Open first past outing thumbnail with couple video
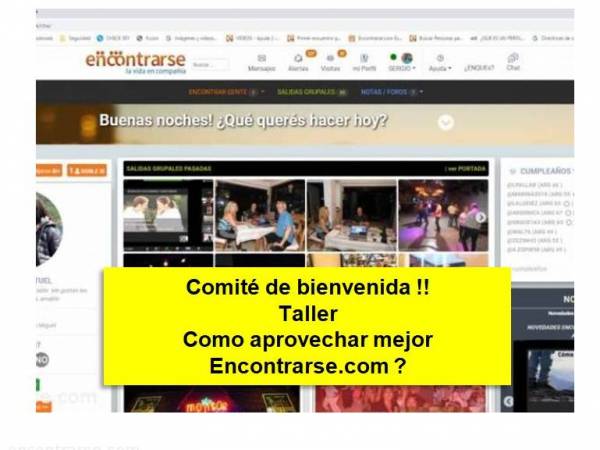Image resolution: width=600 pixels, height=450 pixels. [x=168, y=215]
